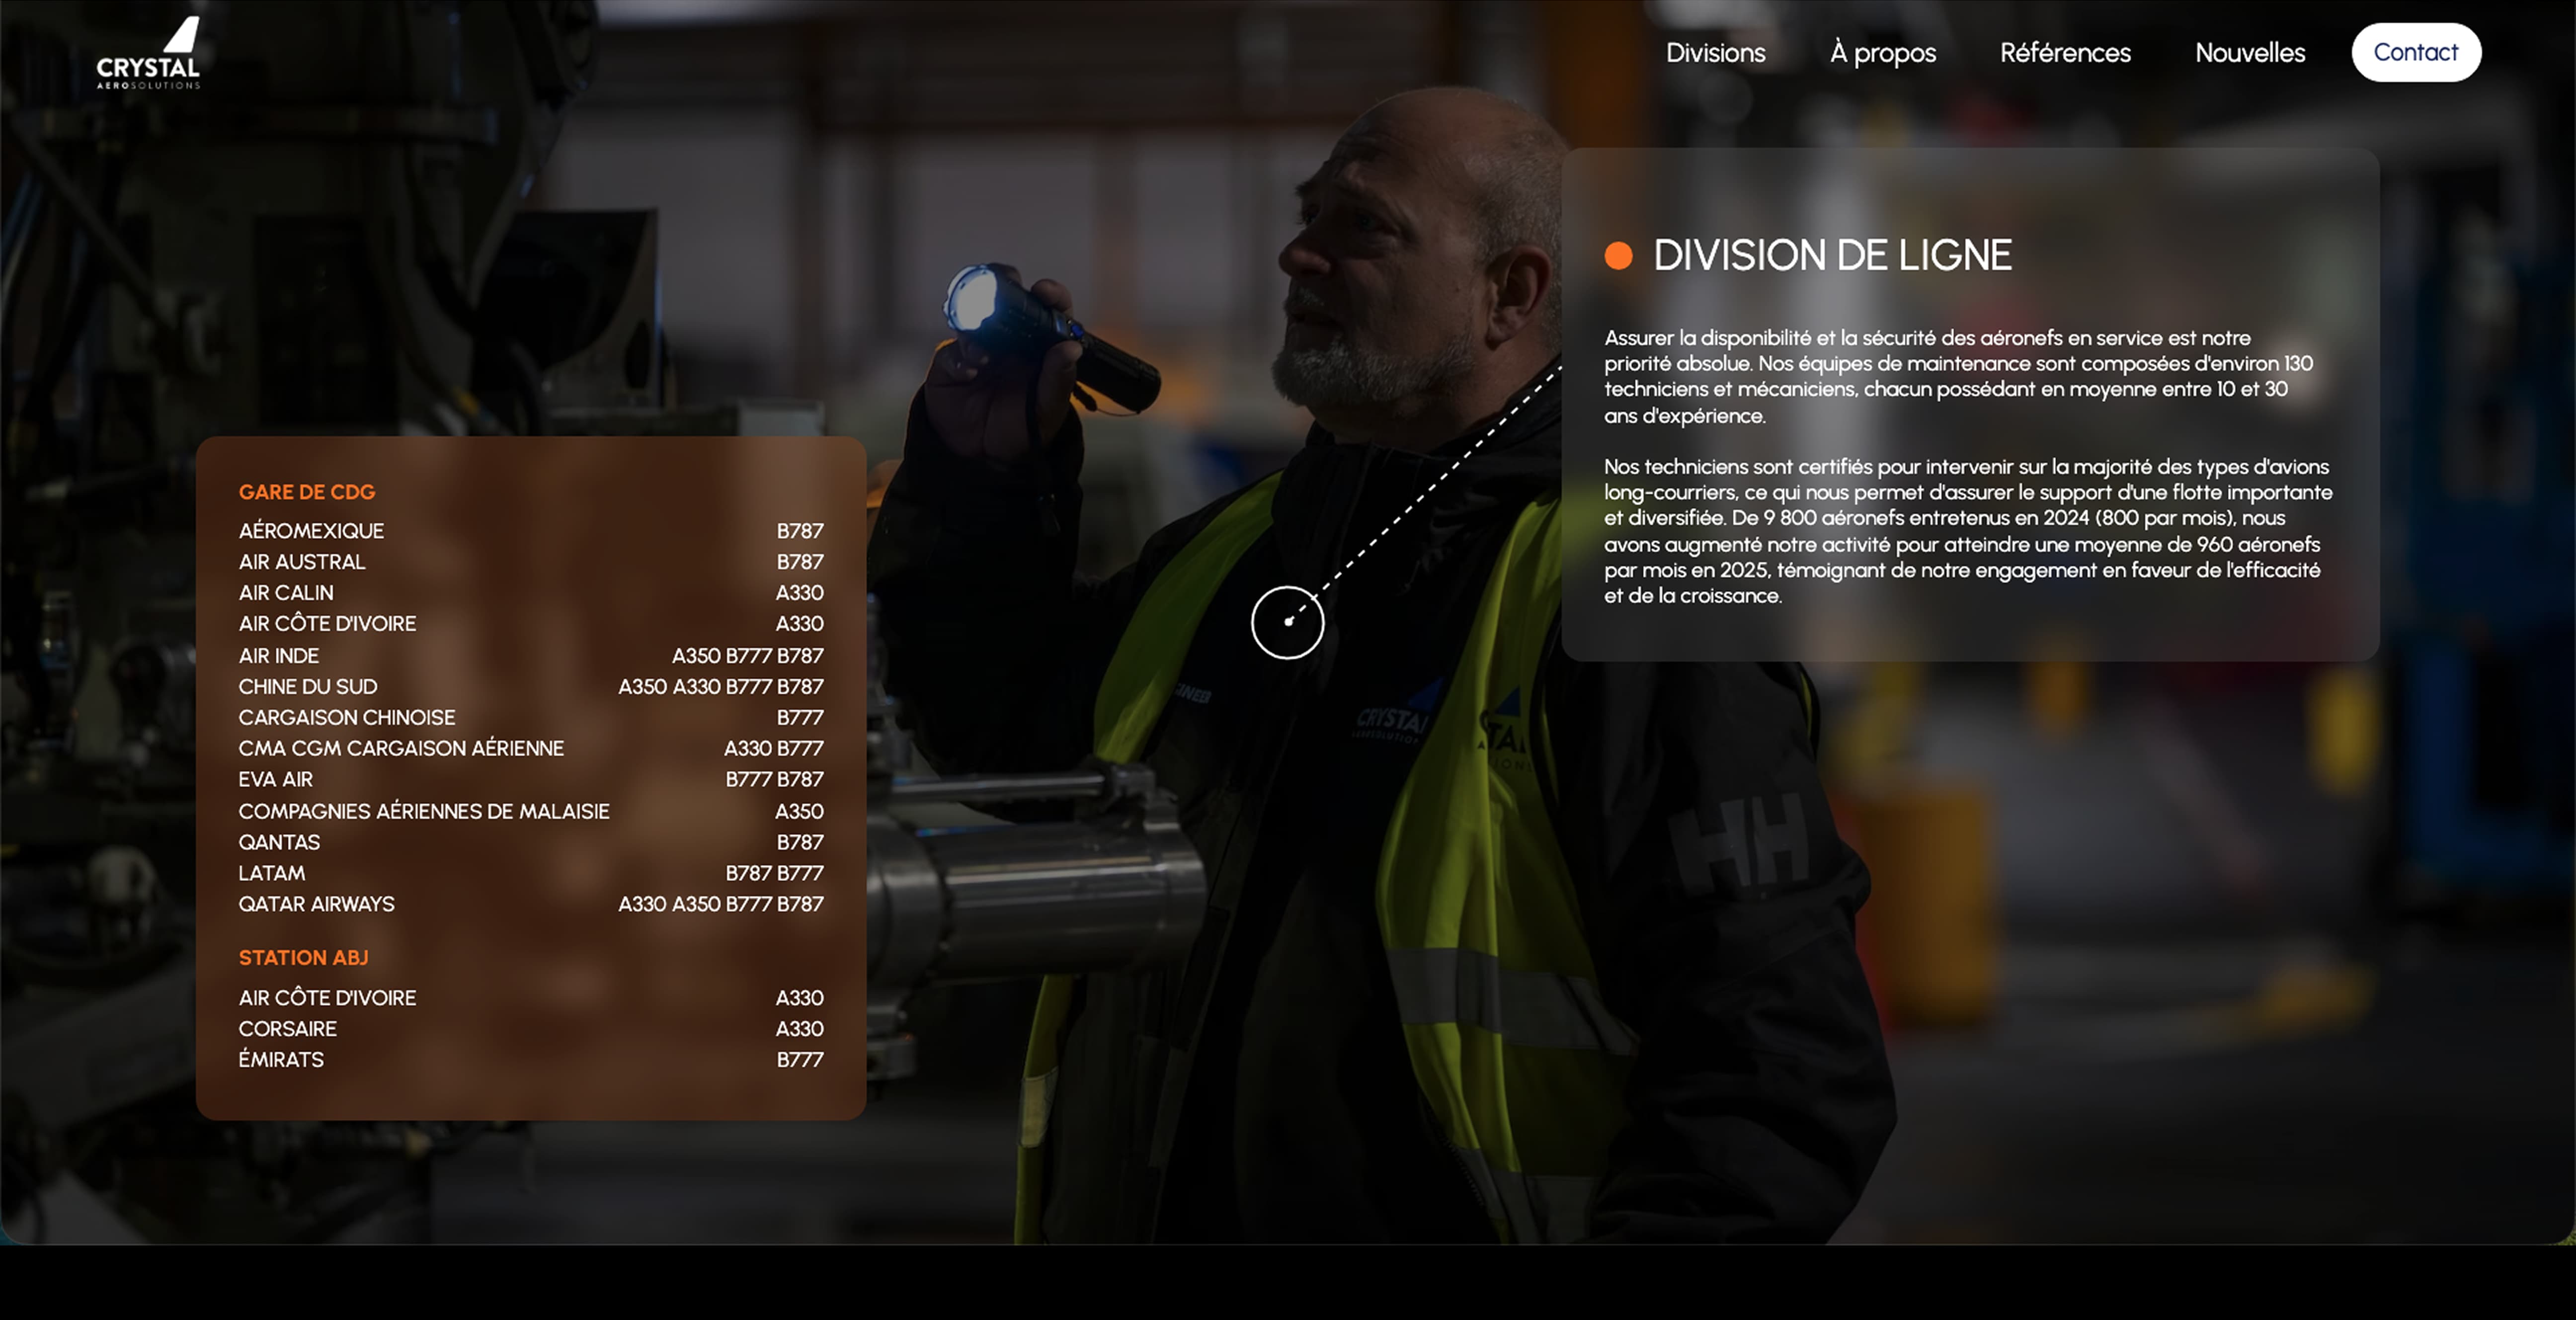Open the Divisions menu
The width and height of the screenshot is (2576, 1320).
(x=1715, y=53)
